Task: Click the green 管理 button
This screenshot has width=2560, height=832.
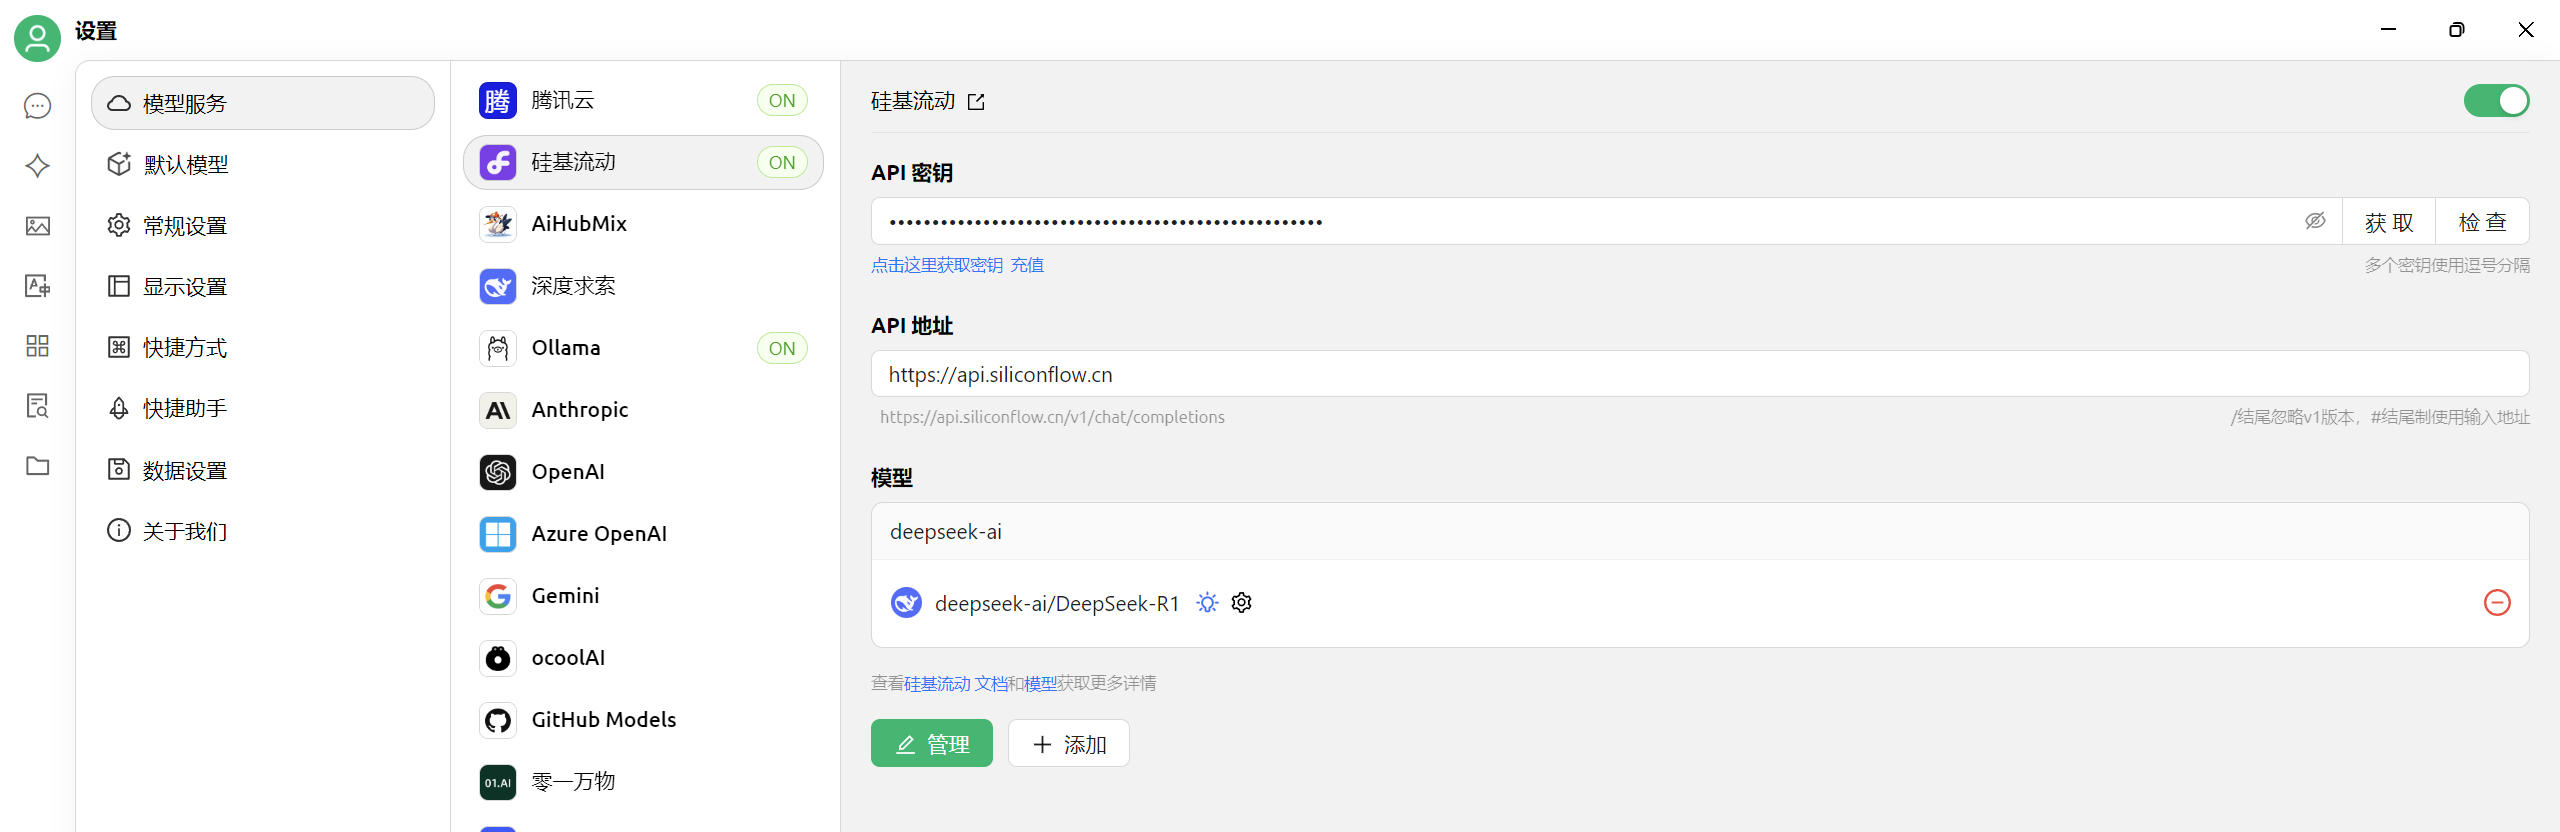Action: pos(932,743)
